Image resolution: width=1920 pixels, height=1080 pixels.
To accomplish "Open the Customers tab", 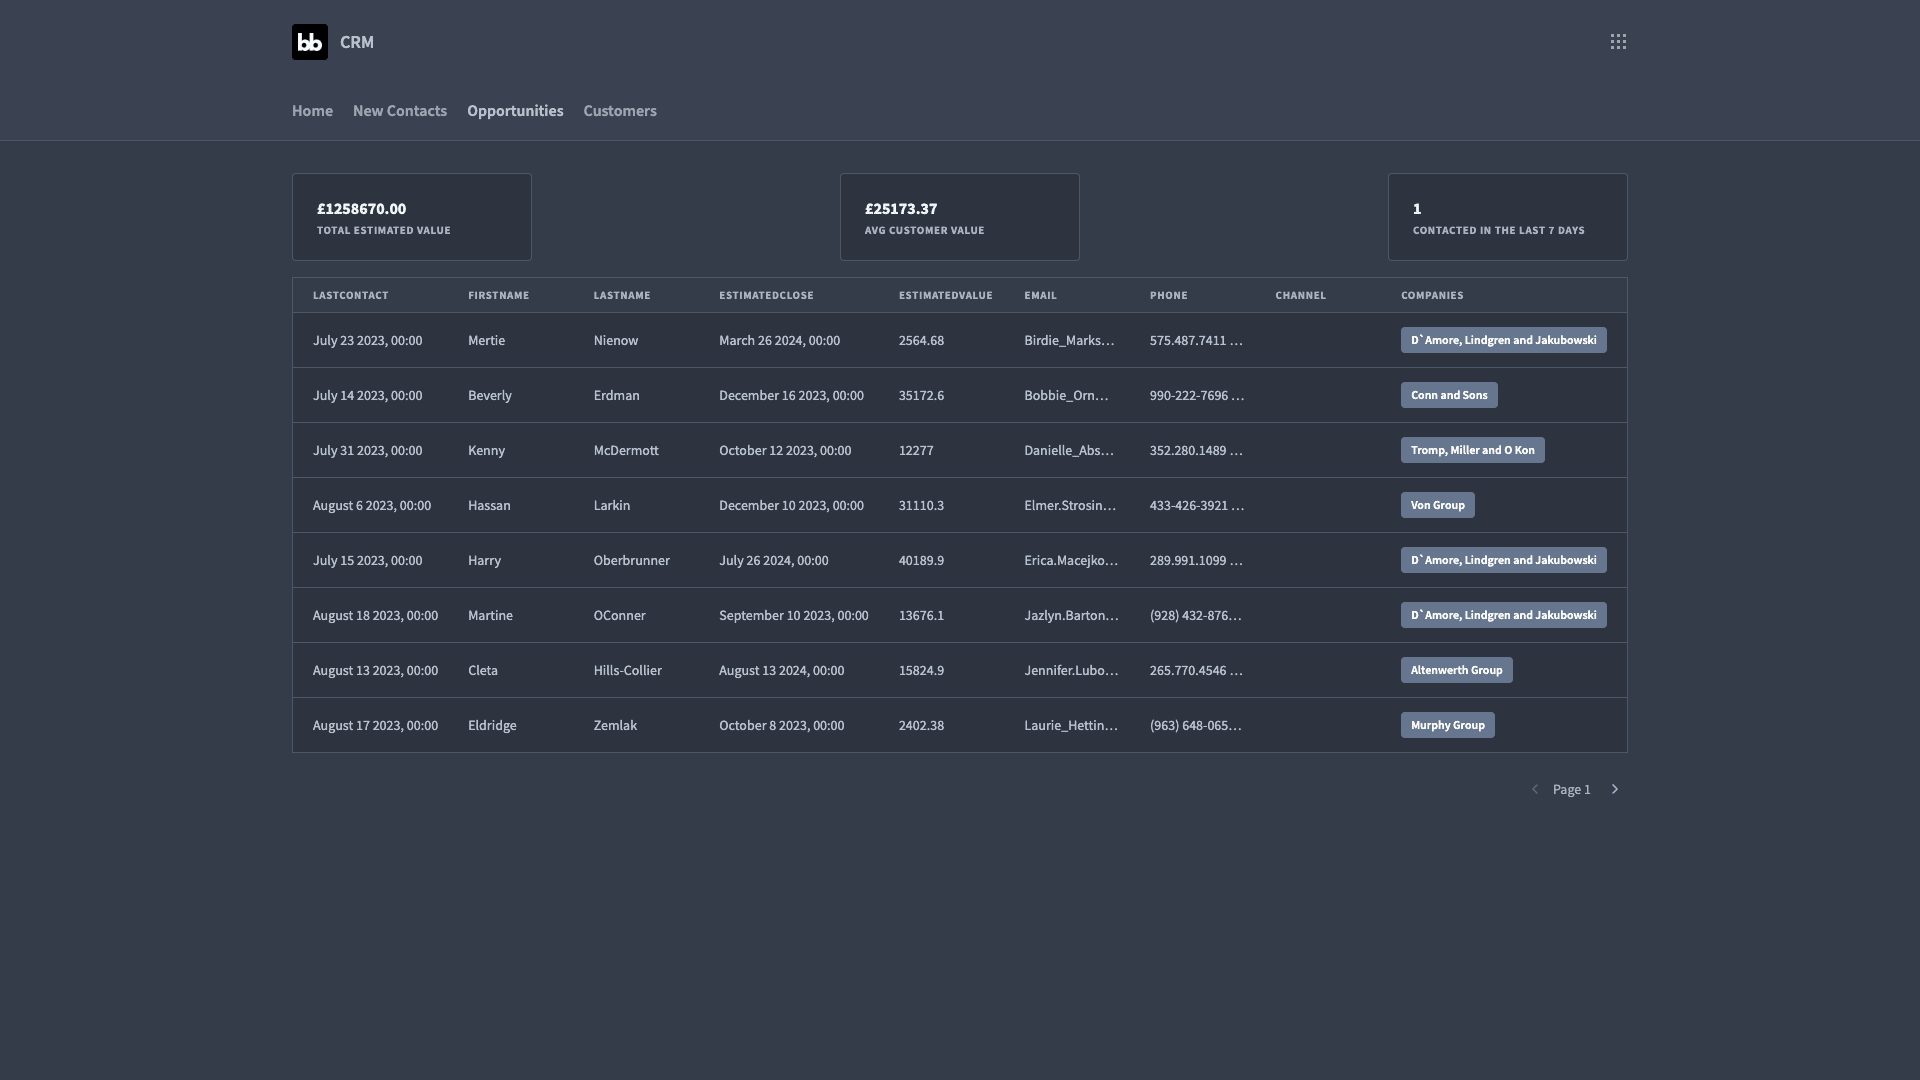I will pos(620,111).
